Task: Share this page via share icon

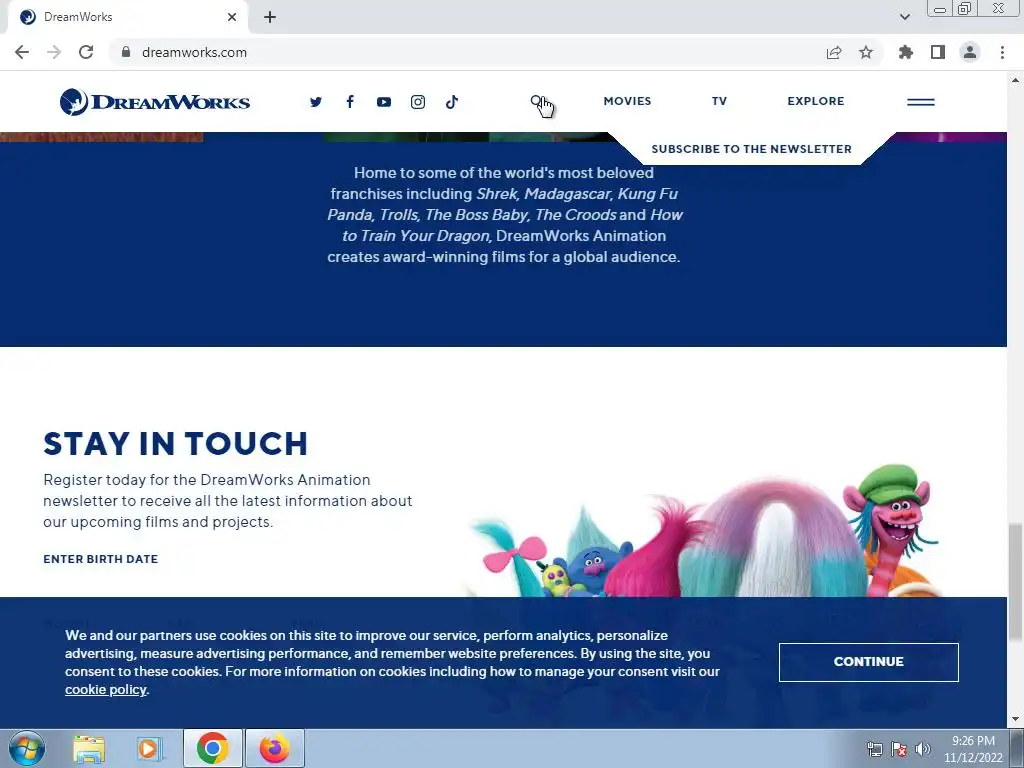Action: click(x=834, y=52)
